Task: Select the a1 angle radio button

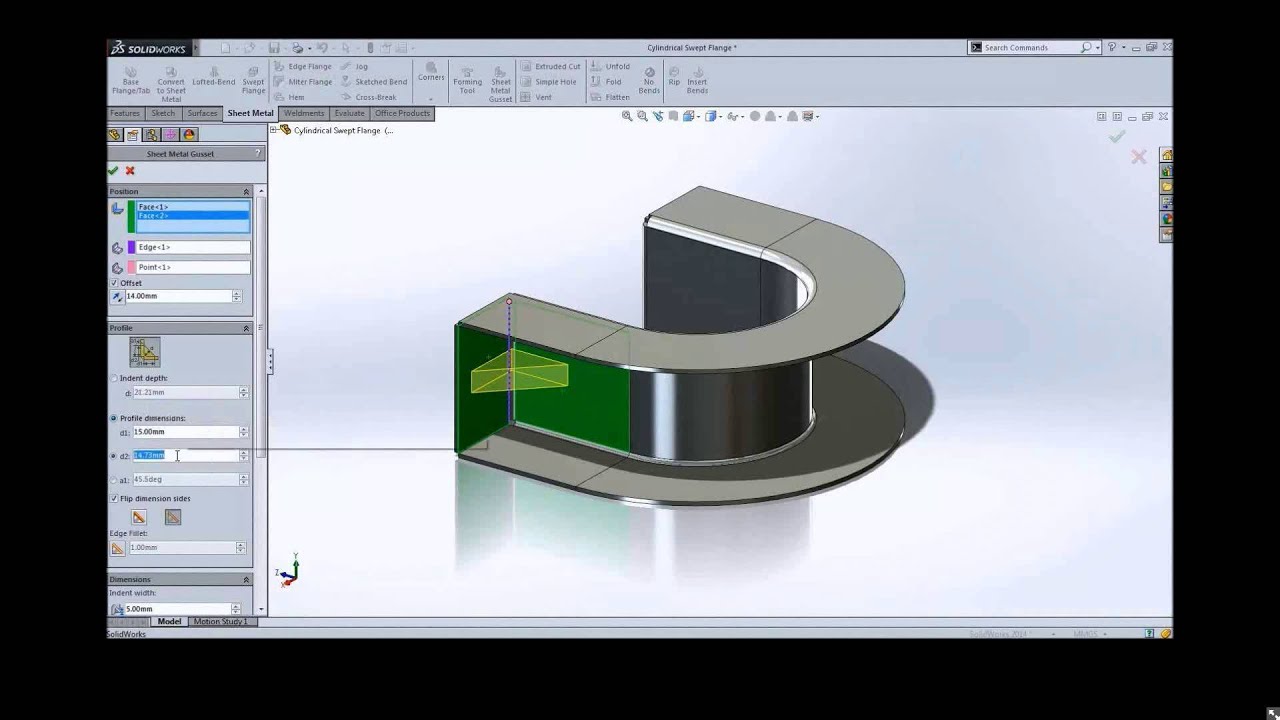Action: [114, 479]
